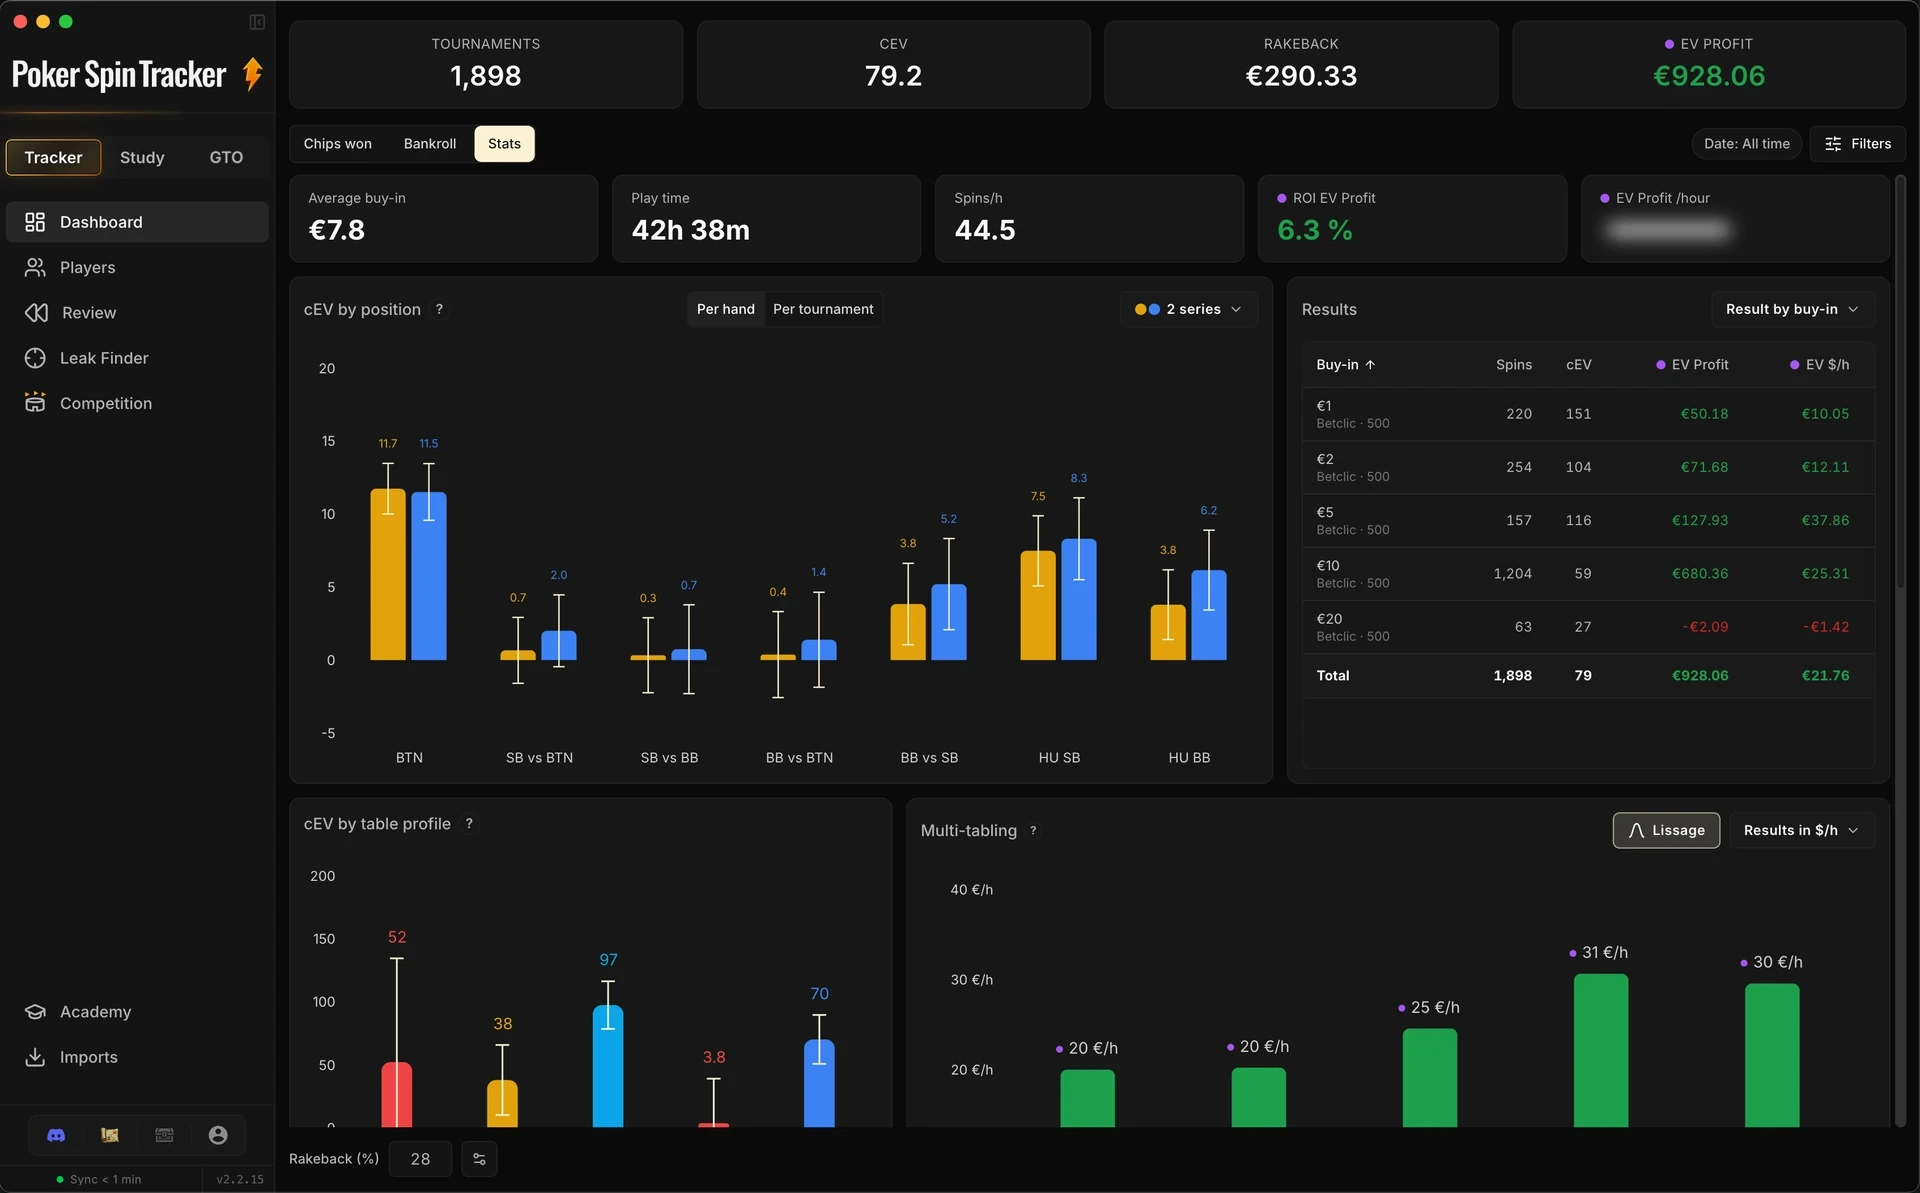Click the Competition icon
The width and height of the screenshot is (1920, 1193).
tap(35, 403)
